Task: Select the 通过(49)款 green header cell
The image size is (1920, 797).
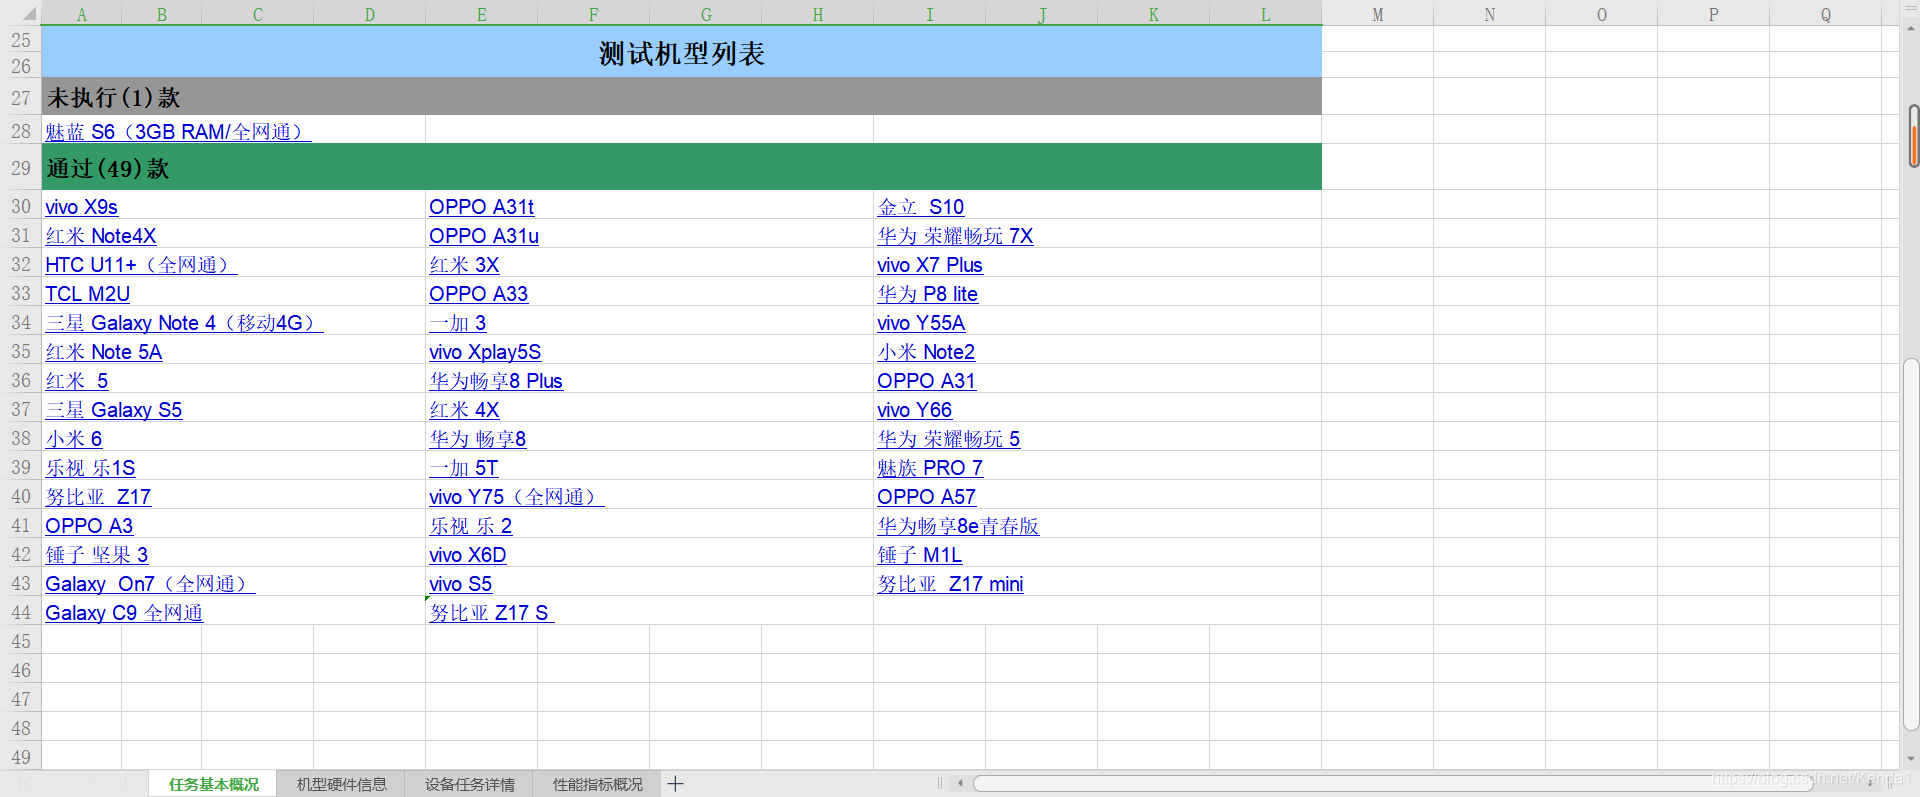Action: (x=682, y=168)
